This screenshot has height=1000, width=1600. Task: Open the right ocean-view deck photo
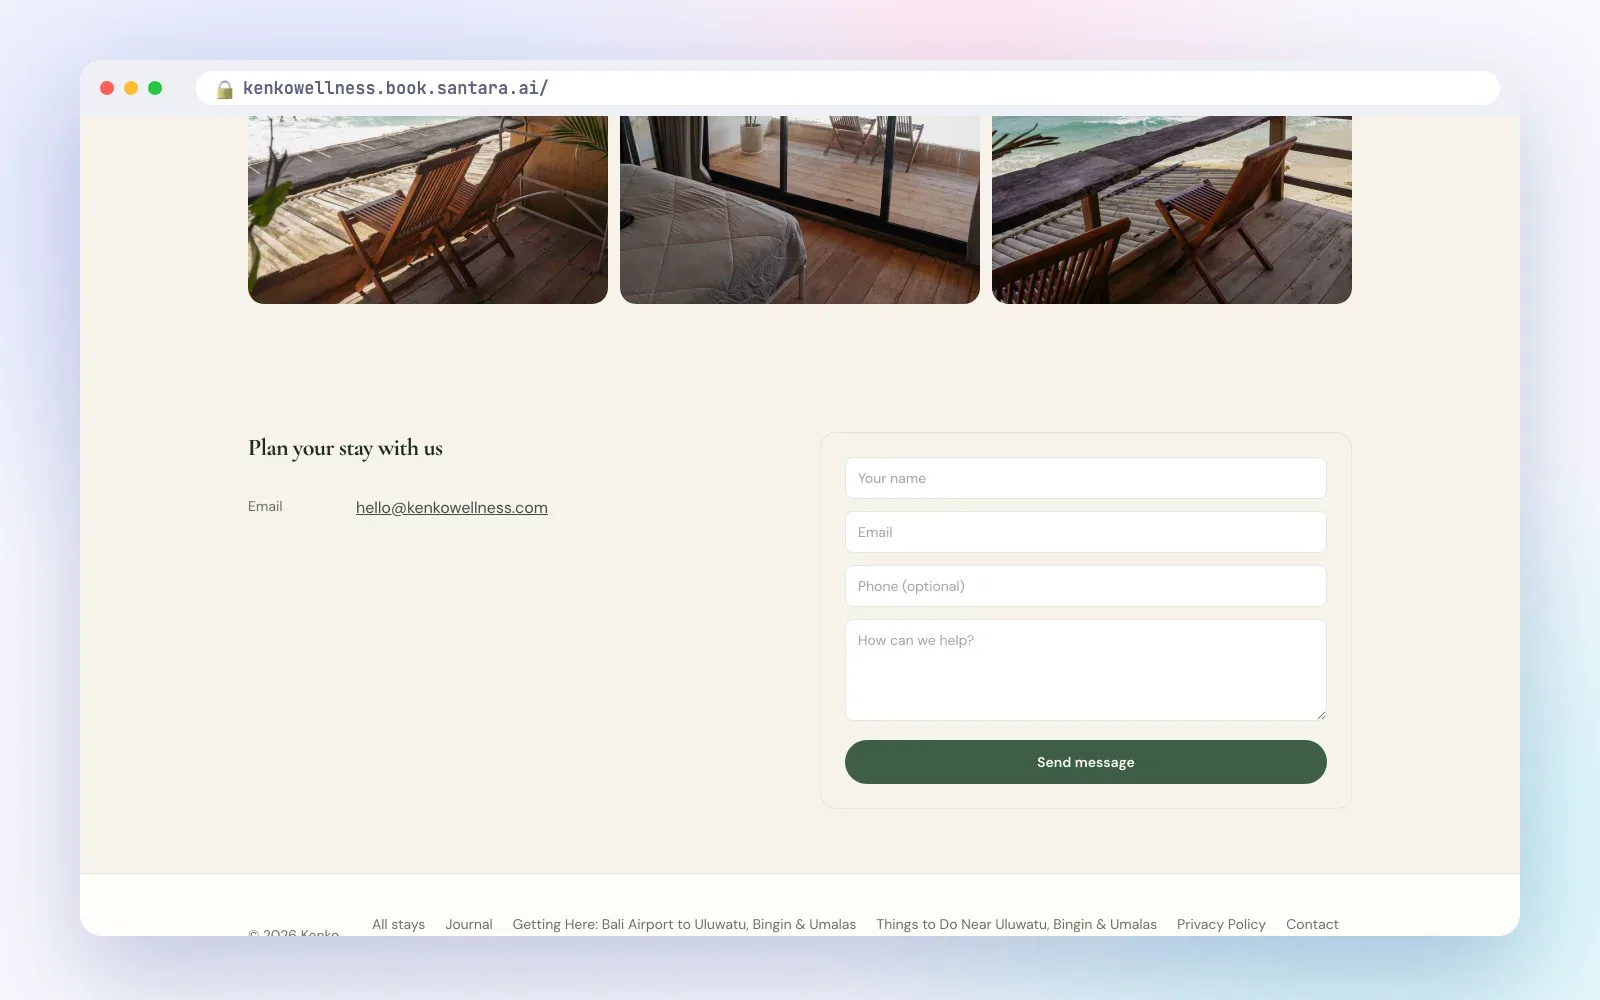pos(1172,210)
